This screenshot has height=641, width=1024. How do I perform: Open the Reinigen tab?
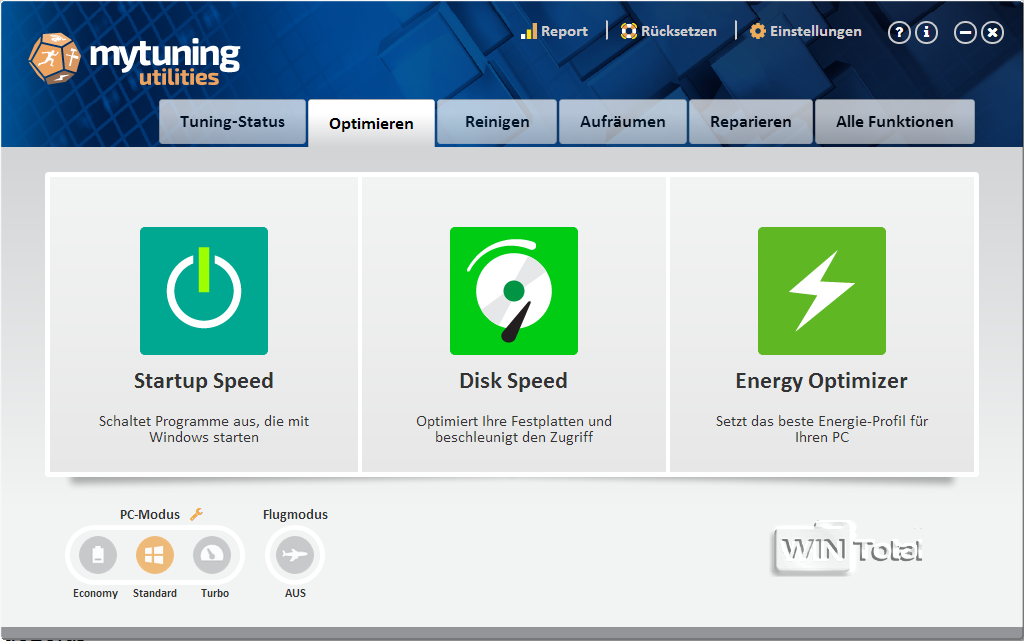pyautogui.click(x=497, y=121)
